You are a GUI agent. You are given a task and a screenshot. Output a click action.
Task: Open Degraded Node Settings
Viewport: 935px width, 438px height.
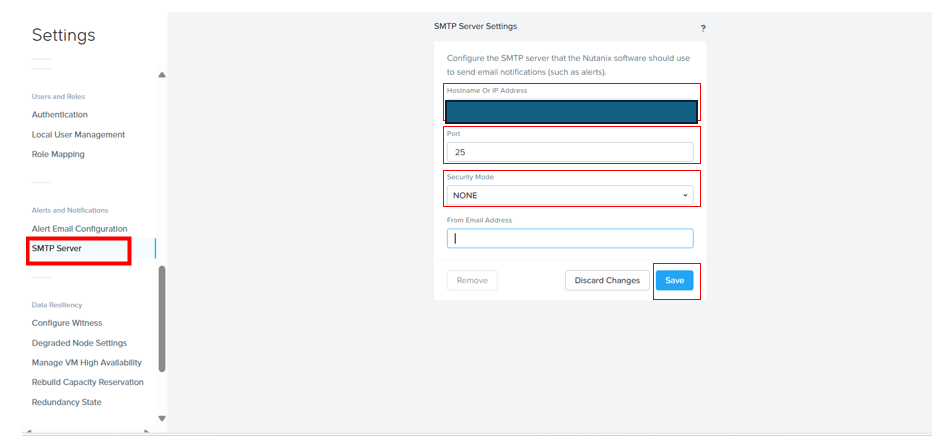click(x=79, y=343)
